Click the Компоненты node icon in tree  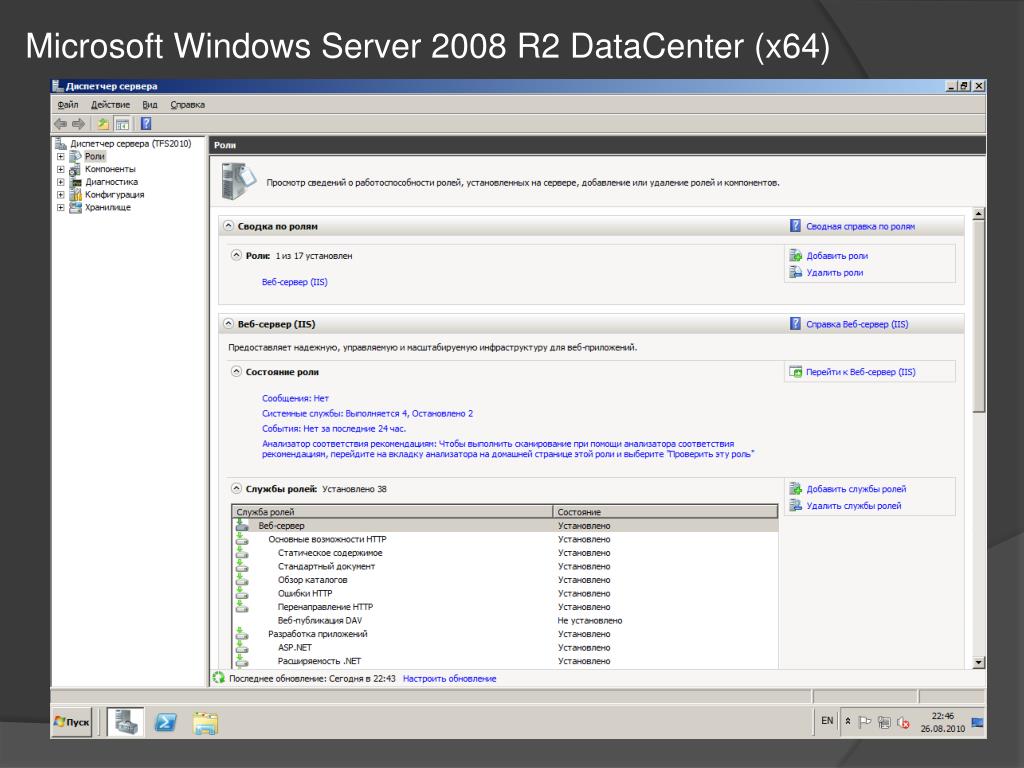coord(75,169)
